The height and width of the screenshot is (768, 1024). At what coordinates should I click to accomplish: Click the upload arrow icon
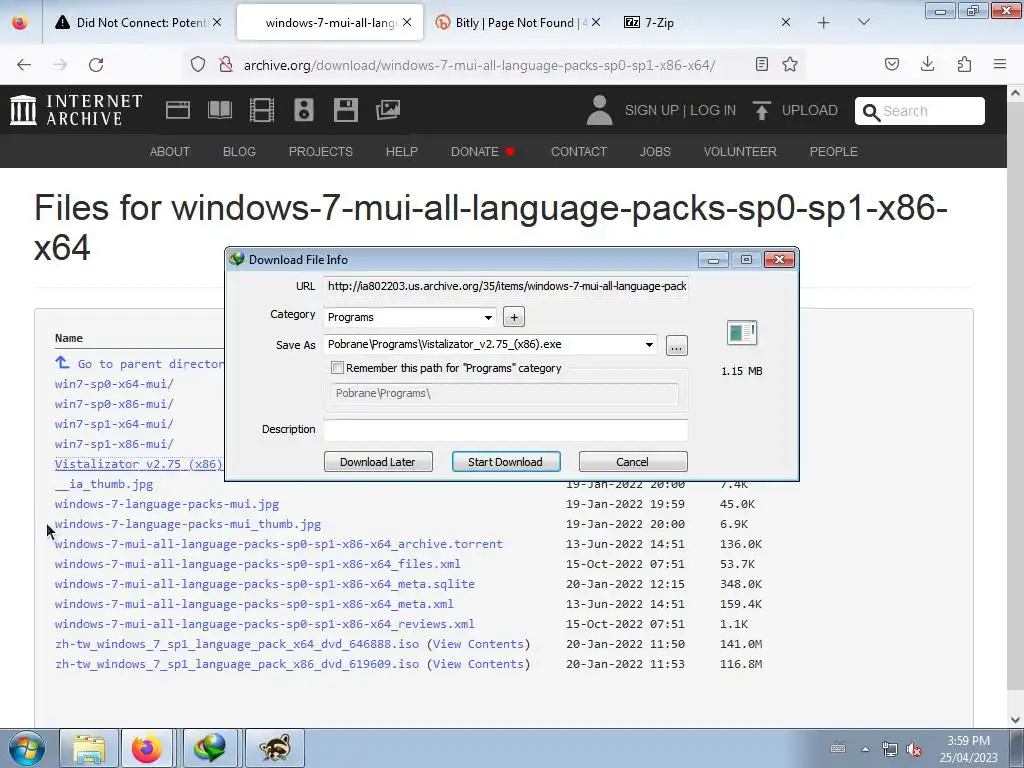point(761,110)
